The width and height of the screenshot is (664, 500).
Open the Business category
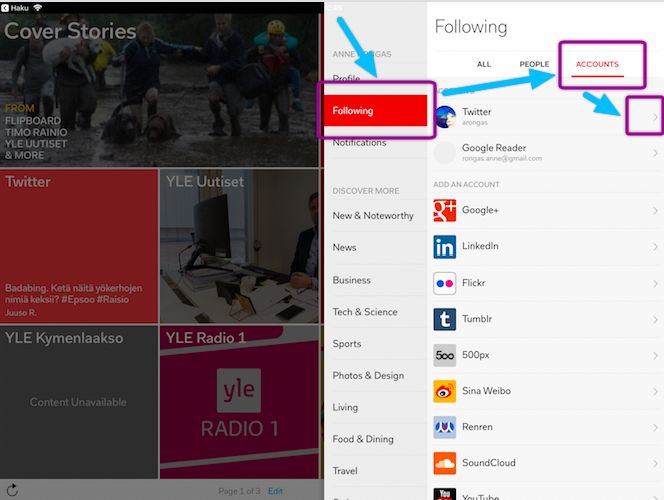(351, 280)
